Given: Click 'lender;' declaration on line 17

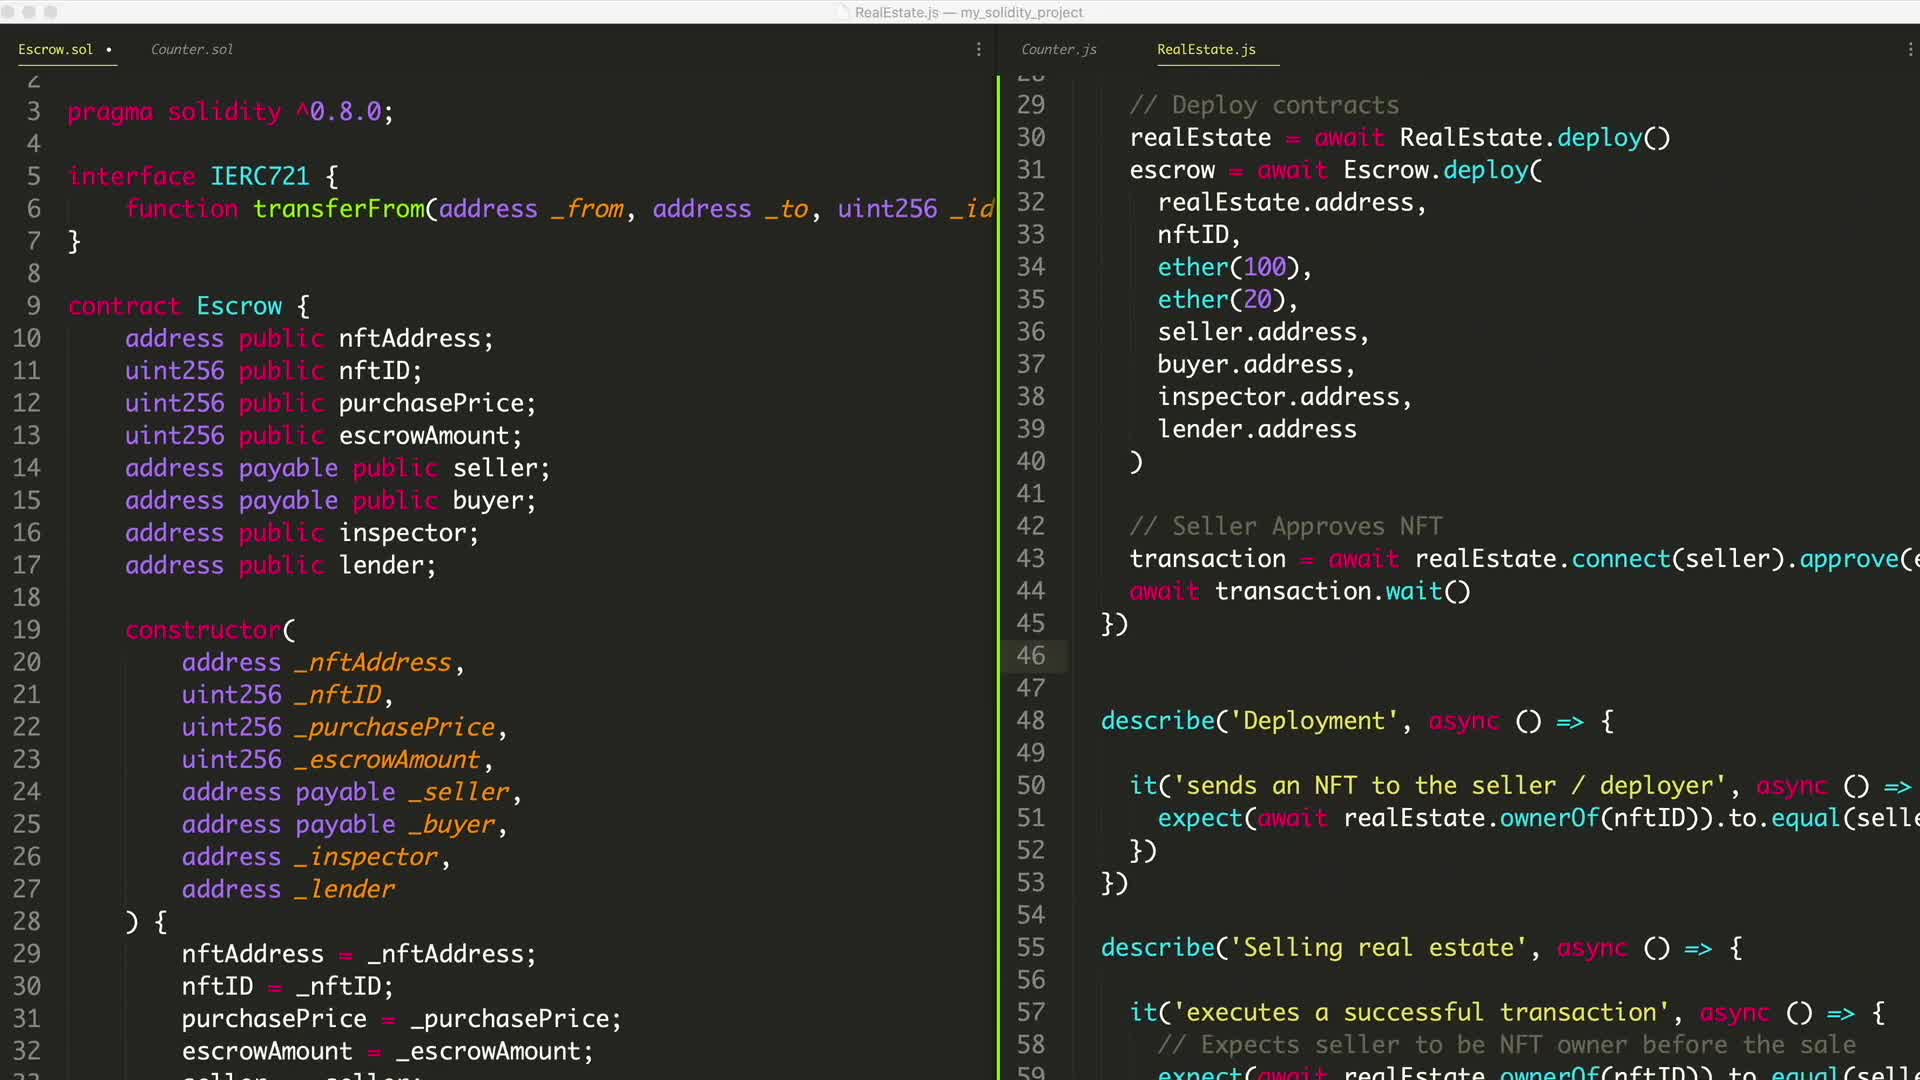Looking at the screenshot, I should coord(387,565).
